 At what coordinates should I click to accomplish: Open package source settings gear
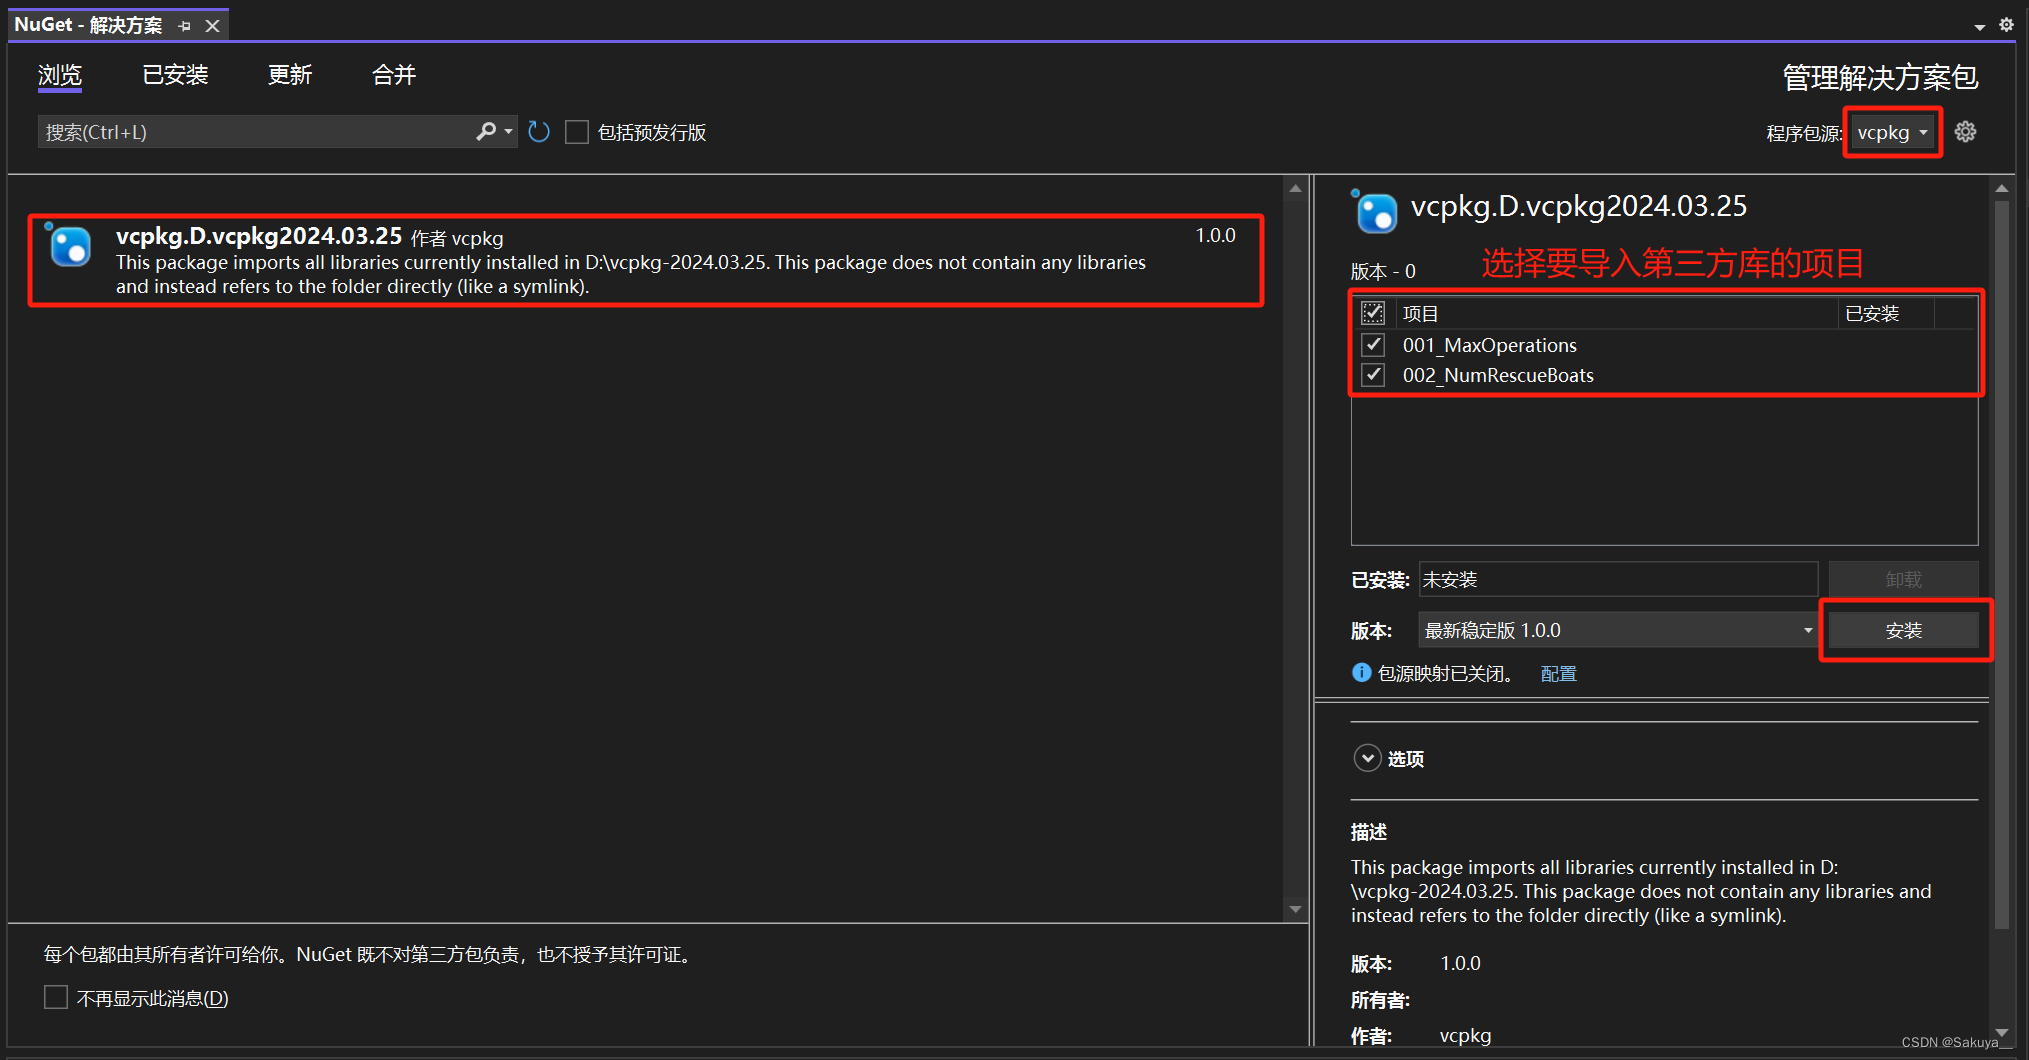1965,132
